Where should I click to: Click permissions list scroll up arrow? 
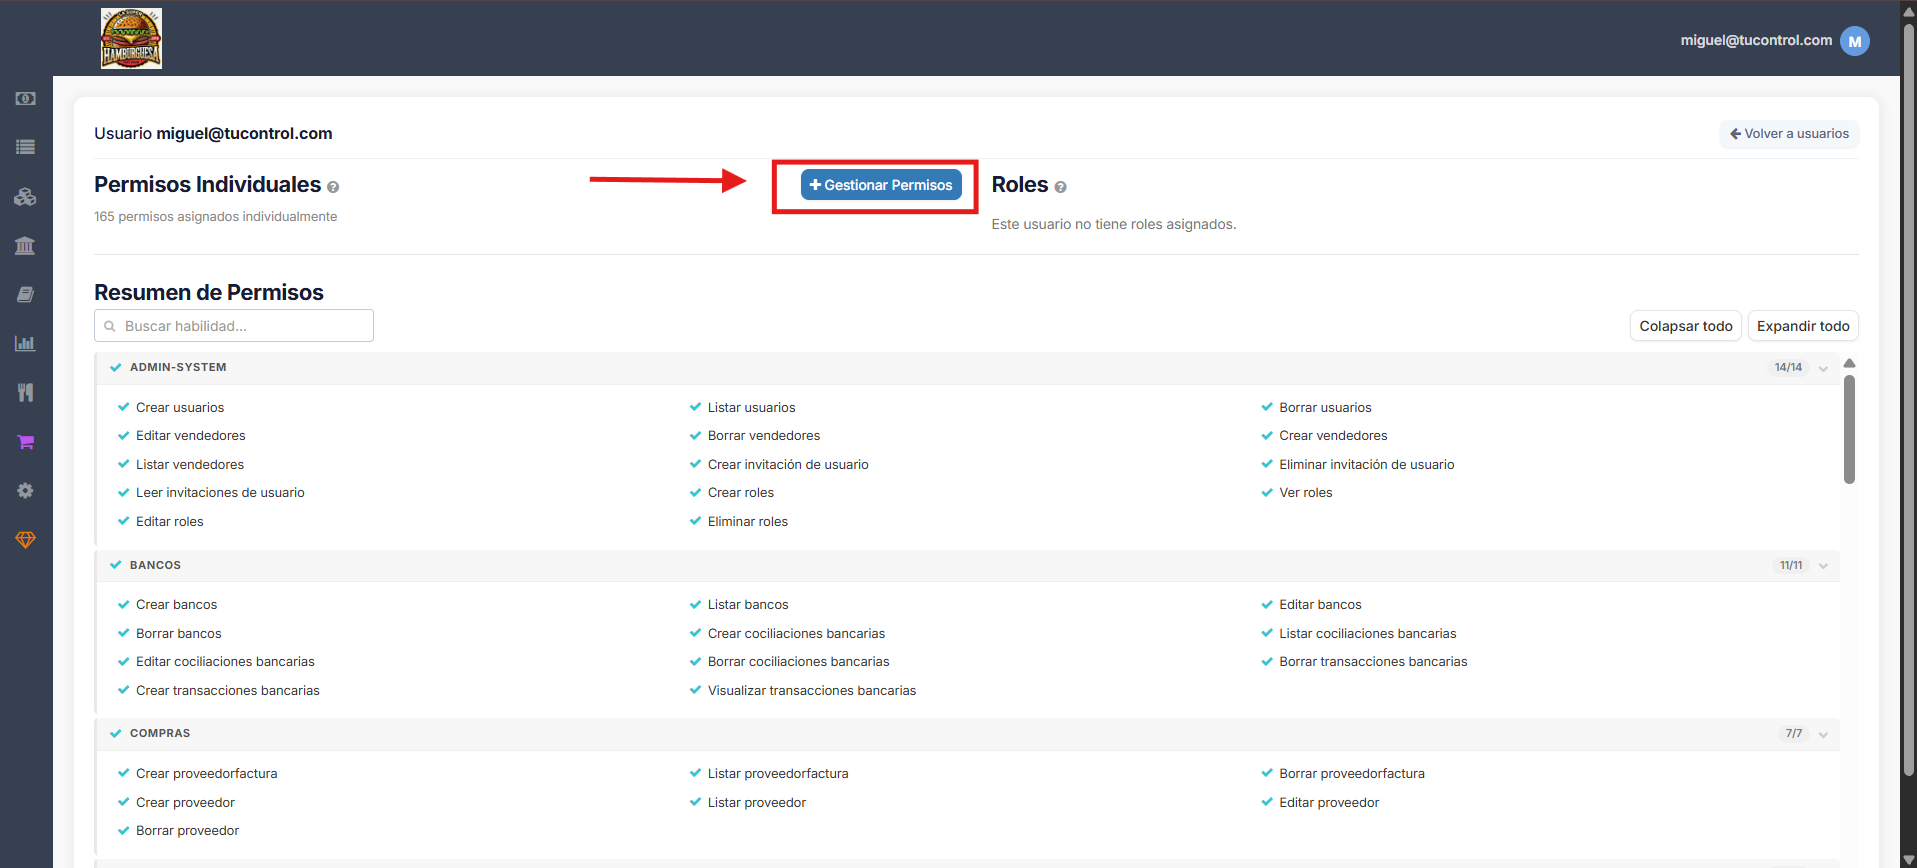pyautogui.click(x=1849, y=363)
